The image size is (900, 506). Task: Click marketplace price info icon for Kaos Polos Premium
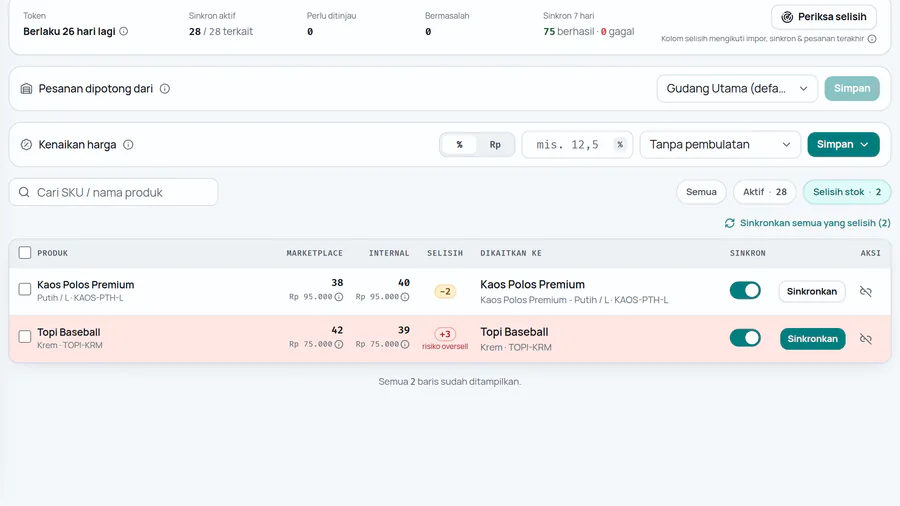[x=339, y=297]
